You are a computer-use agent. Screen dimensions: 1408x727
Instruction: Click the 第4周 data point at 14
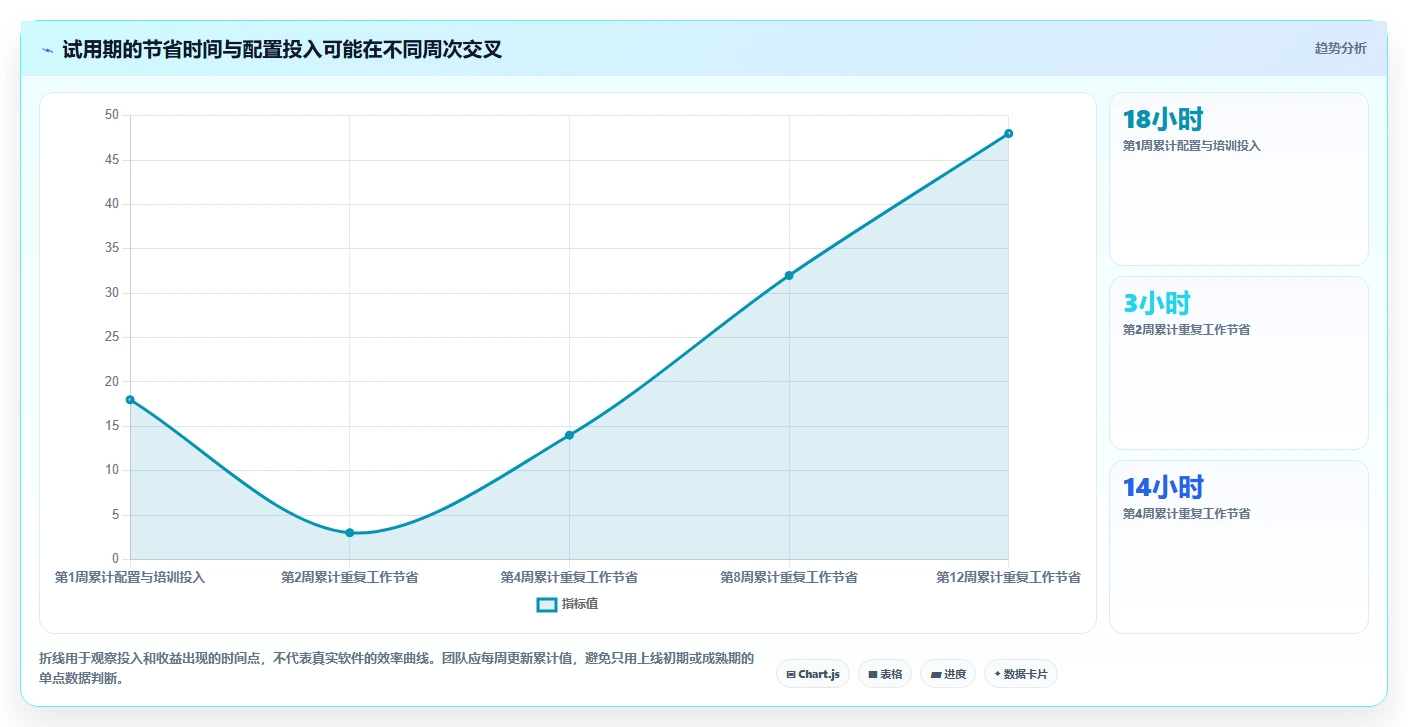pos(569,435)
